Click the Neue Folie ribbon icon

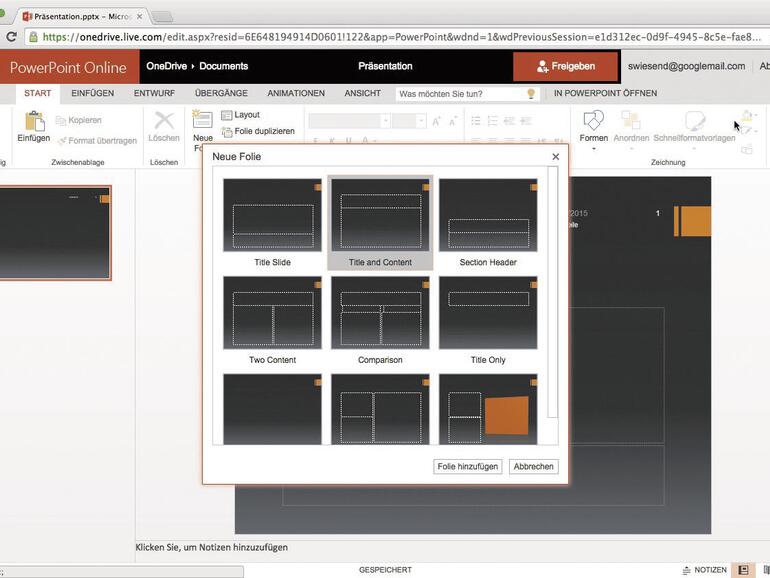[202, 119]
